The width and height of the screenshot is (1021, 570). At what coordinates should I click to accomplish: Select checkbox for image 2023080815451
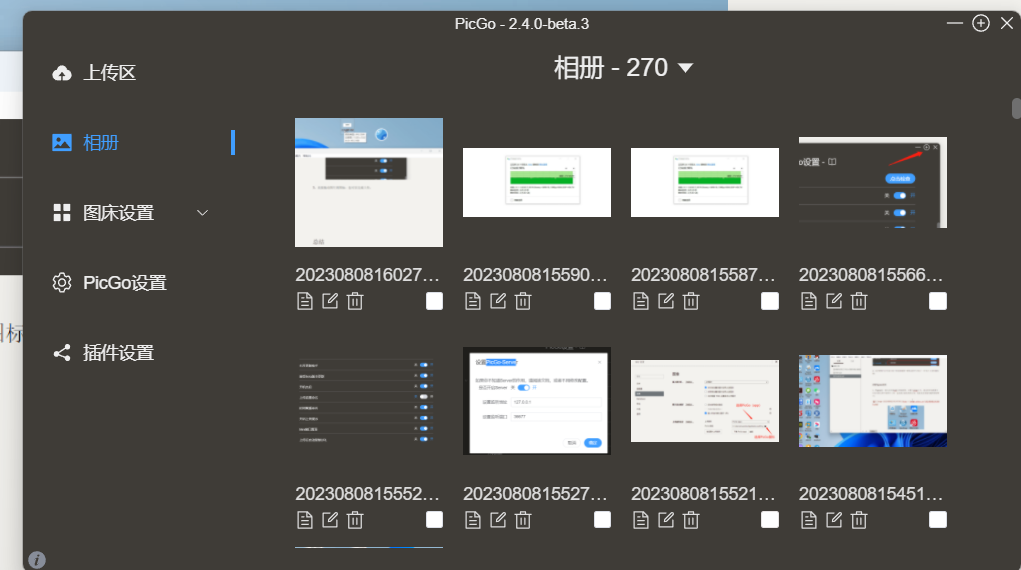coord(938,520)
